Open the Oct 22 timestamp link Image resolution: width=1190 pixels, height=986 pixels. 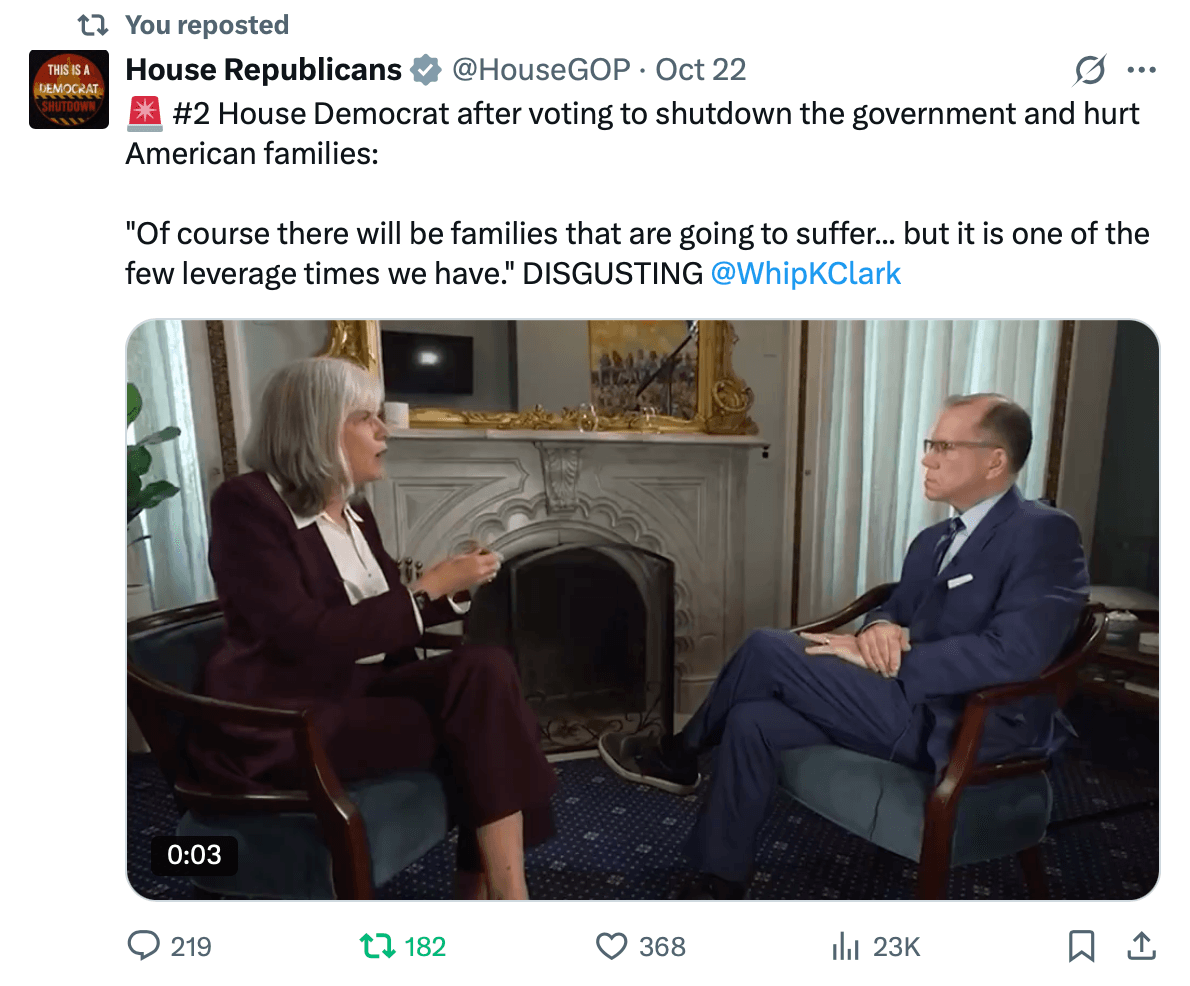(701, 70)
